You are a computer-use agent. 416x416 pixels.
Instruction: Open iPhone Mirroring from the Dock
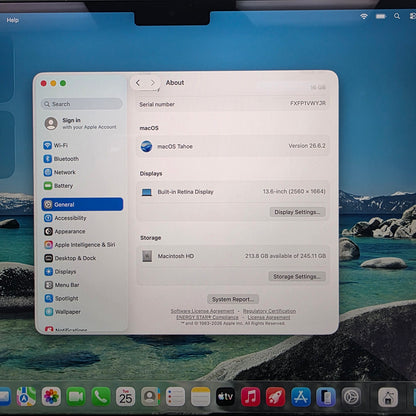click(x=326, y=397)
